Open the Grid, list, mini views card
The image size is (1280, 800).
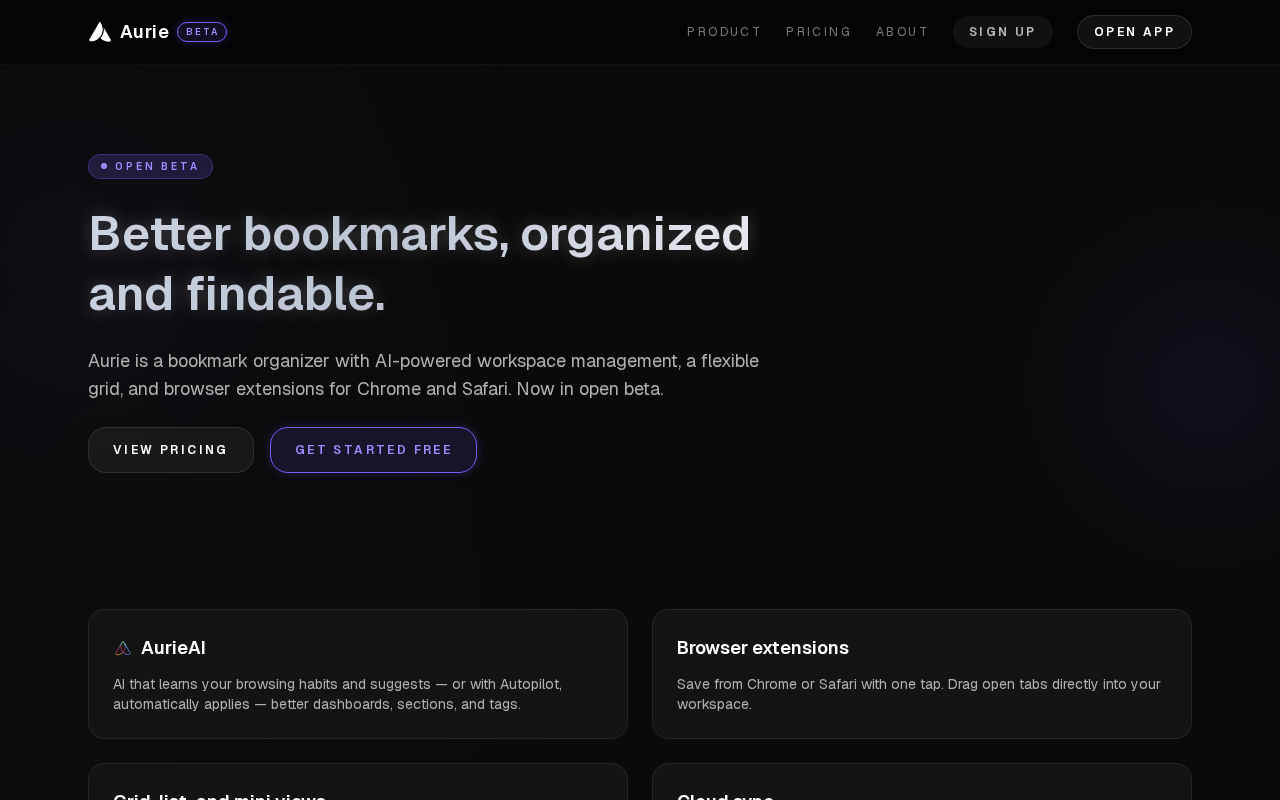pos(357,784)
